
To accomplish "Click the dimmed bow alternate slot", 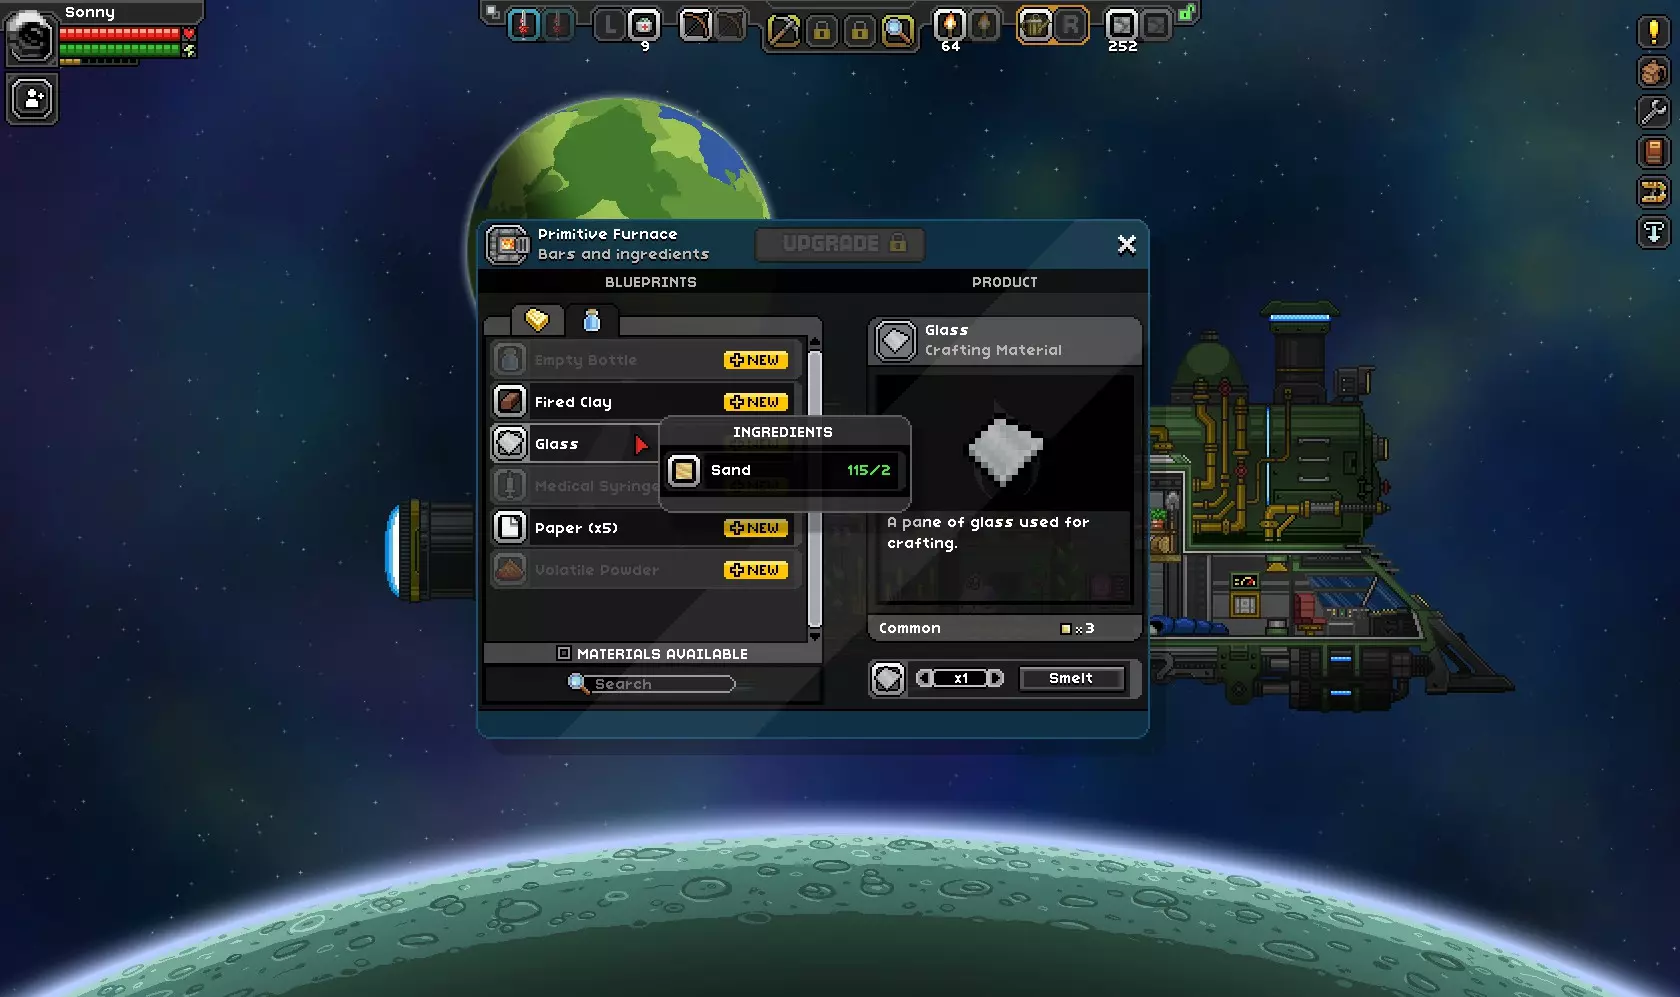I will (731, 25).
